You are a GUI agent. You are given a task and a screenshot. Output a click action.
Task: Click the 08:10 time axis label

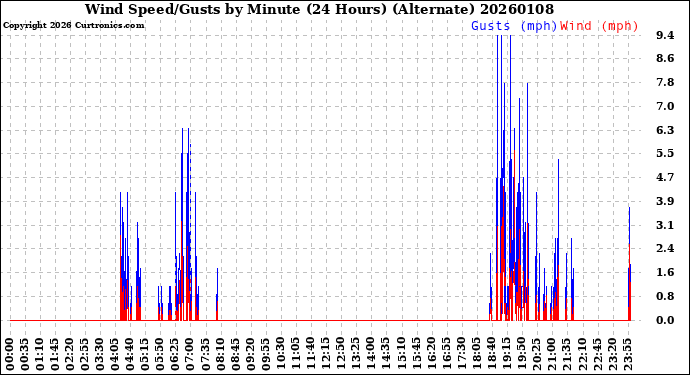coord(220,355)
